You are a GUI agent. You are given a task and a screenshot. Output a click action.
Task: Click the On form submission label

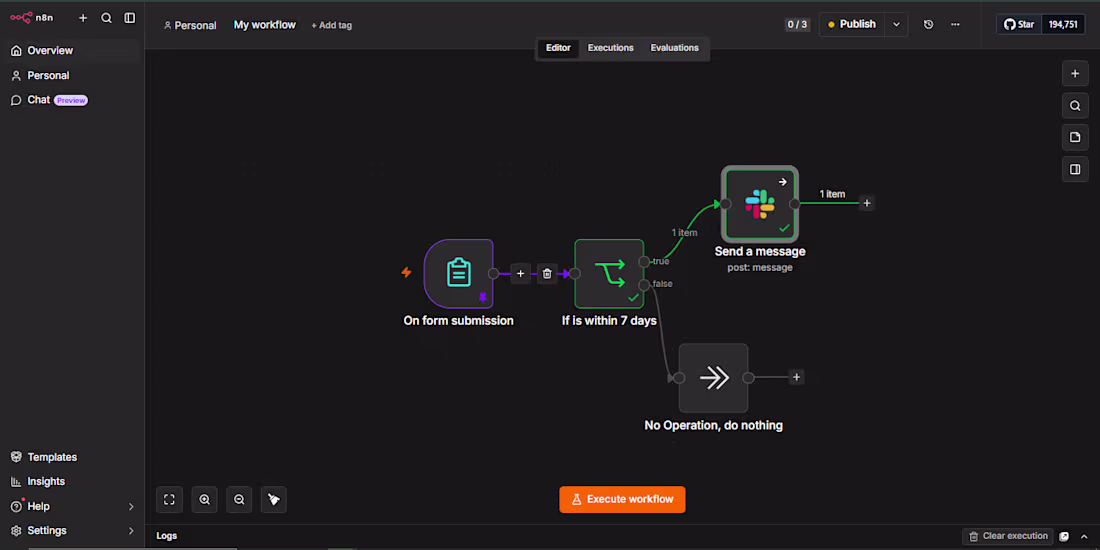pos(458,321)
